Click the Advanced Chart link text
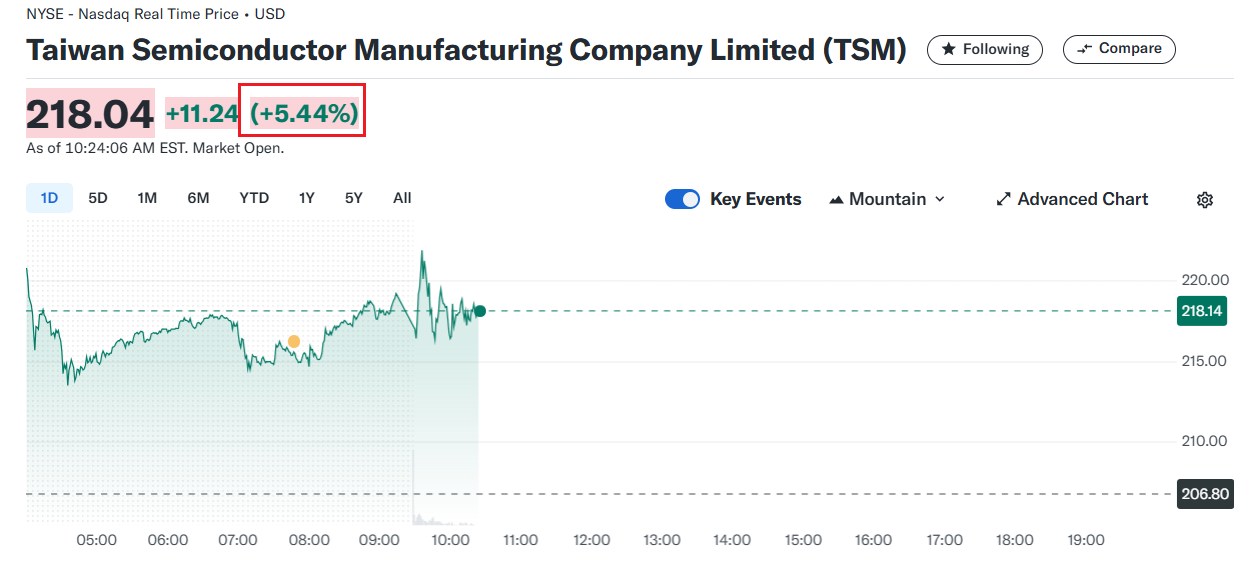1254x570 pixels. [1082, 200]
